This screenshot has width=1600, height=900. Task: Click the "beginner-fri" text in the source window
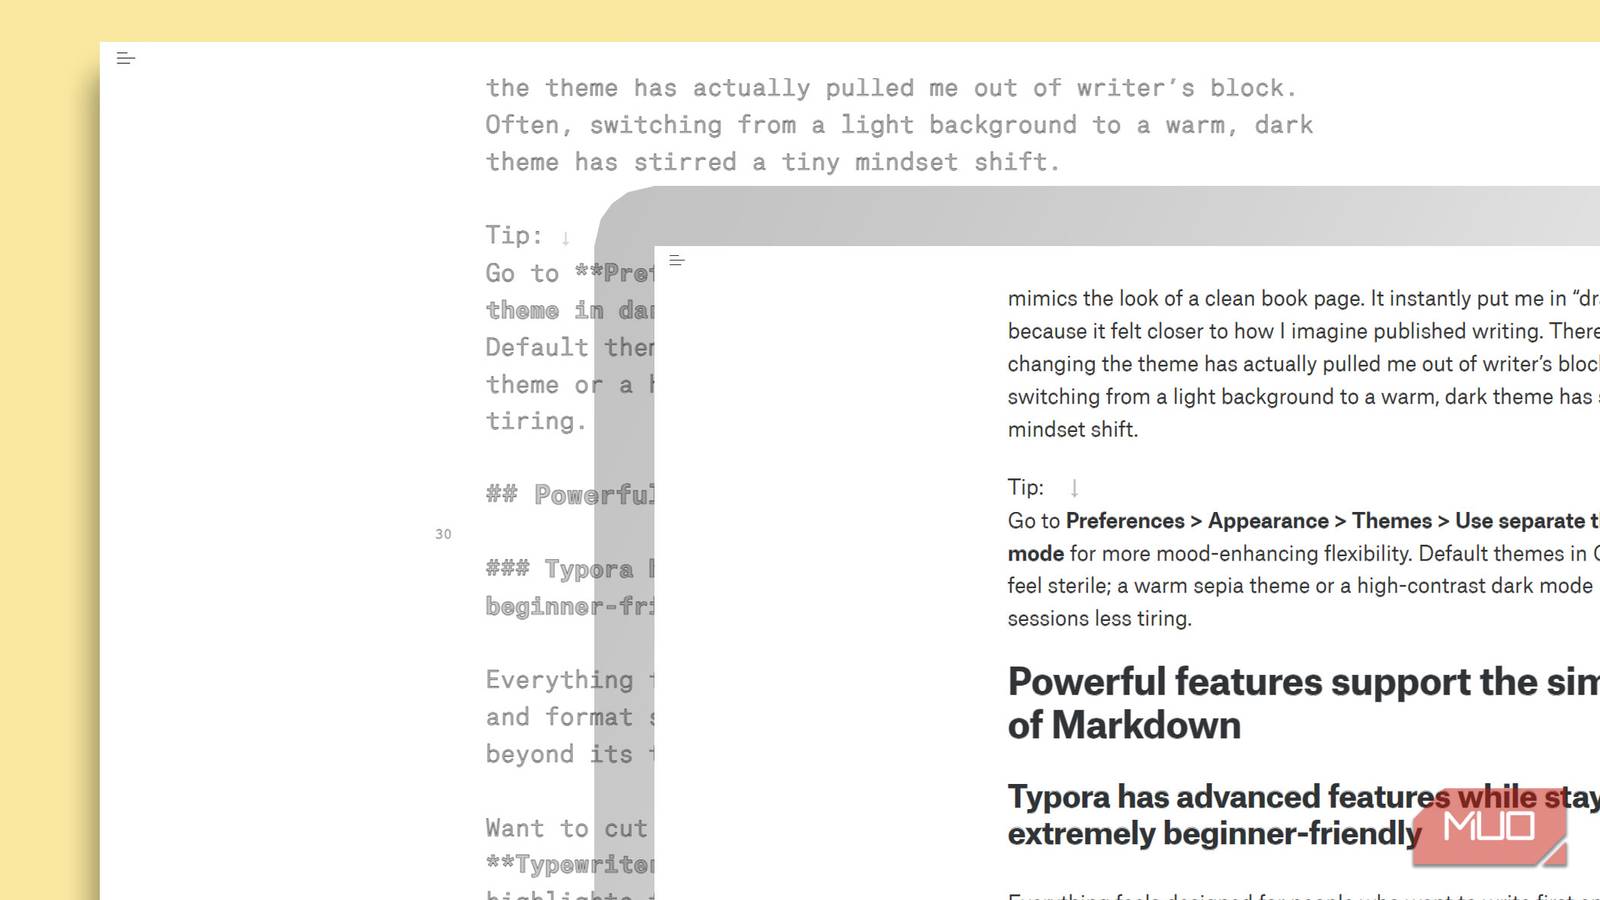pos(560,607)
